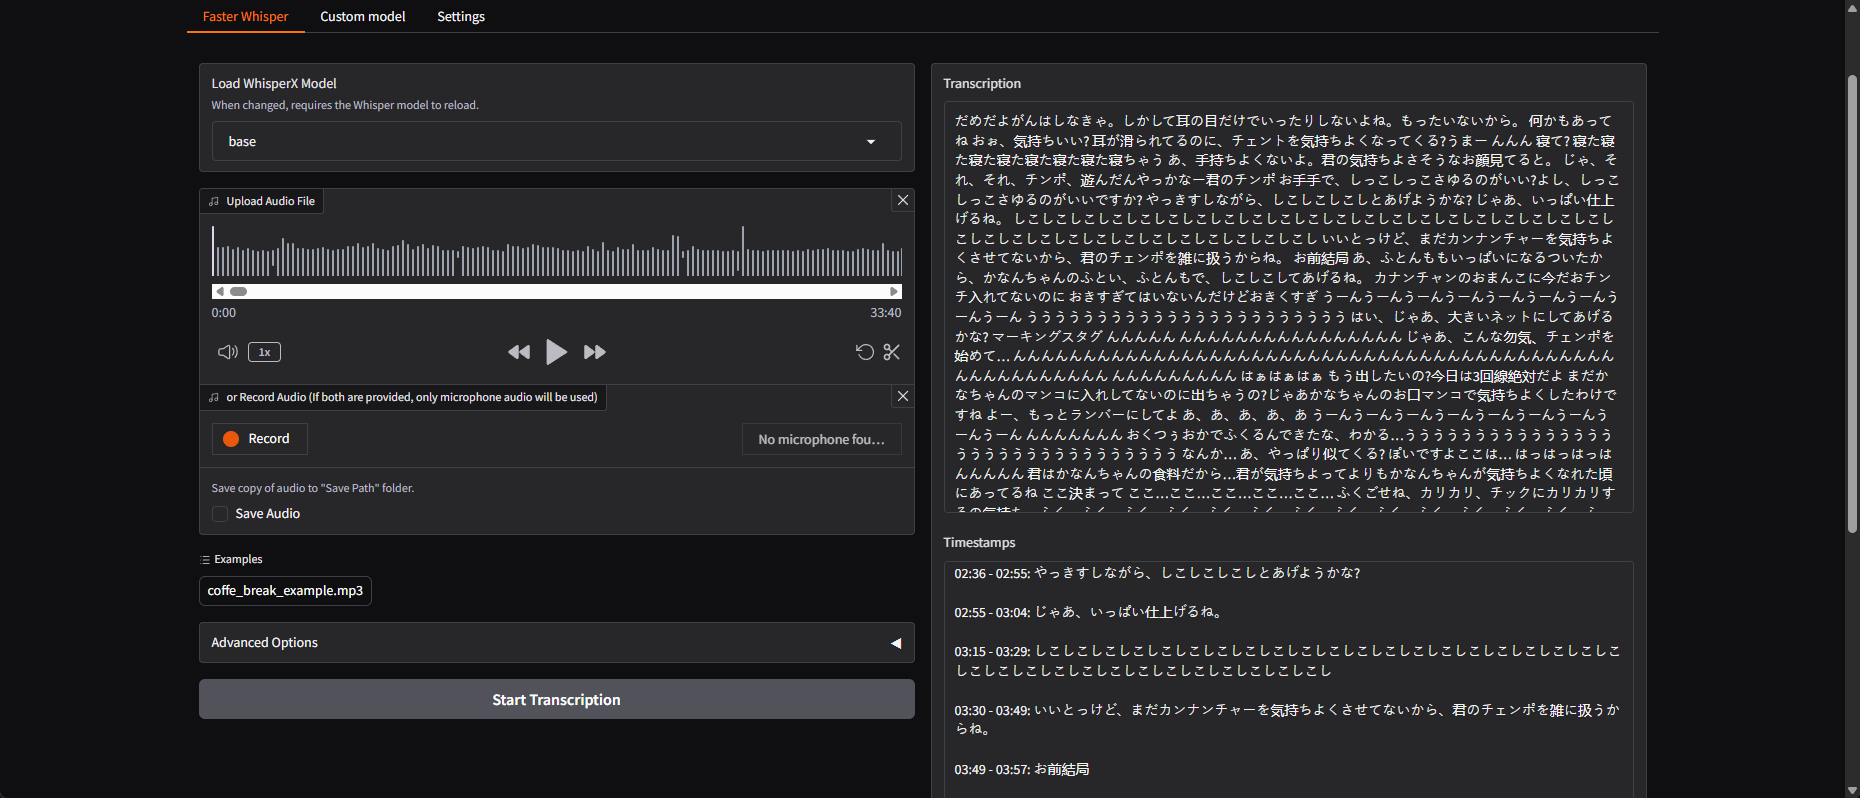
Task: Expand the Advanced Options section
Action: point(556,643)
